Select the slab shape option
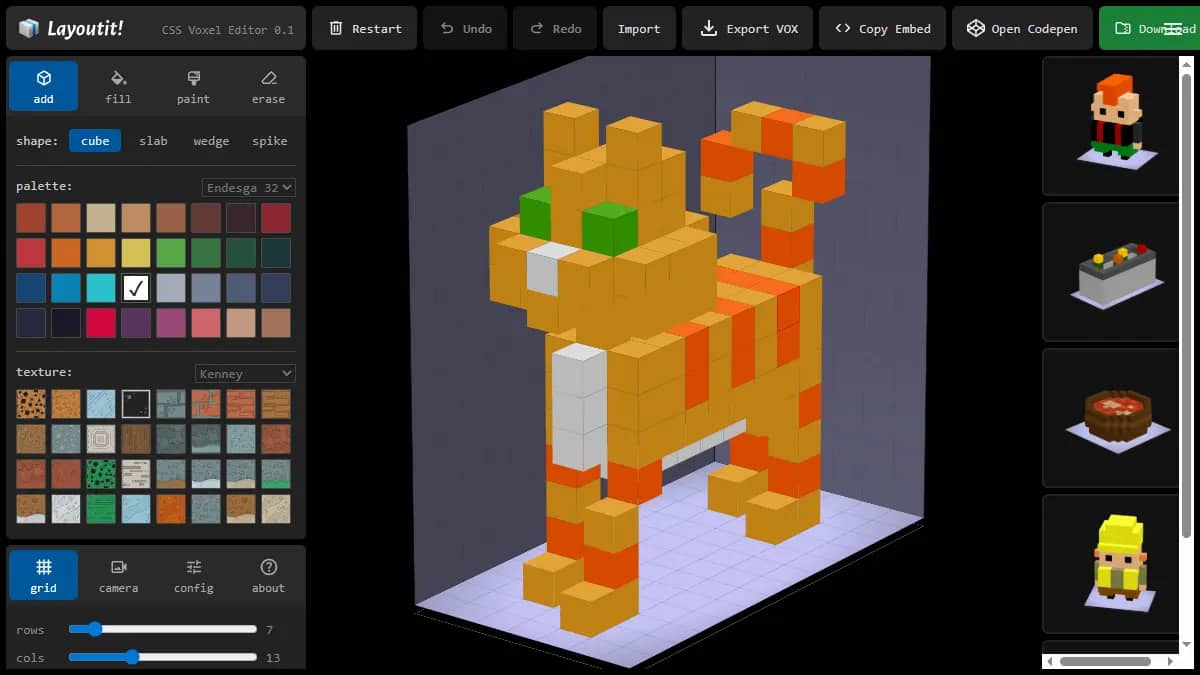Image resolution: width=1200 pixels, height=675 pixels. click(x=153, y=141)
